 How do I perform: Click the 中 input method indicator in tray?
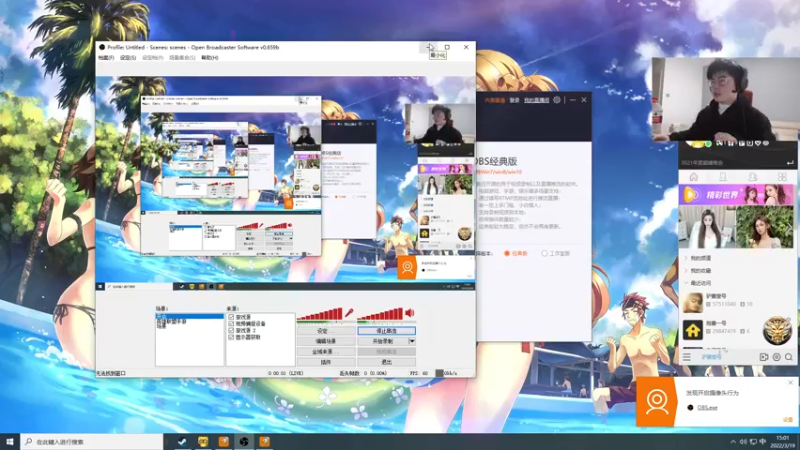(763, 442)
